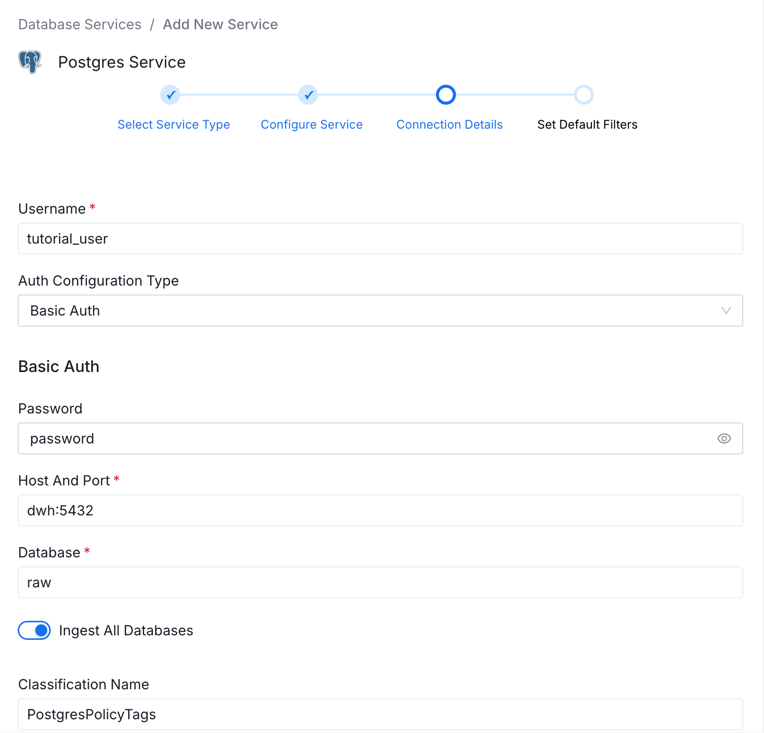Open Database Services breadcrumb link

tap(80, 24)
